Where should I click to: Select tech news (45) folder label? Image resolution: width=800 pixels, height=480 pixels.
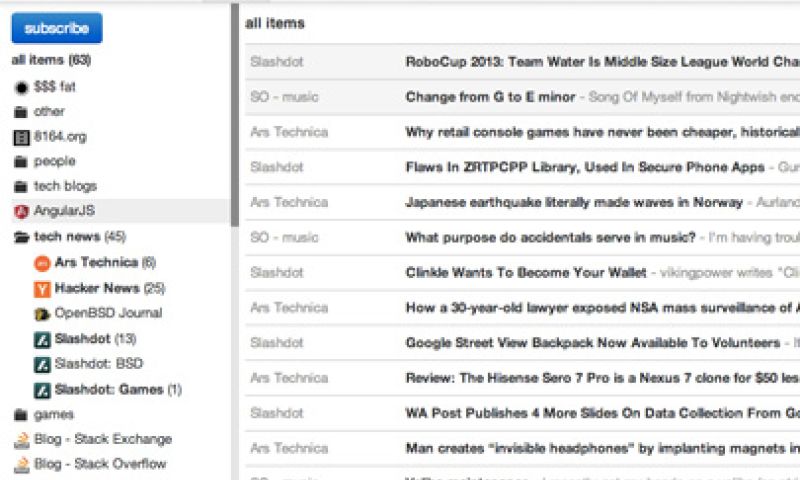(x=80, y=237)
